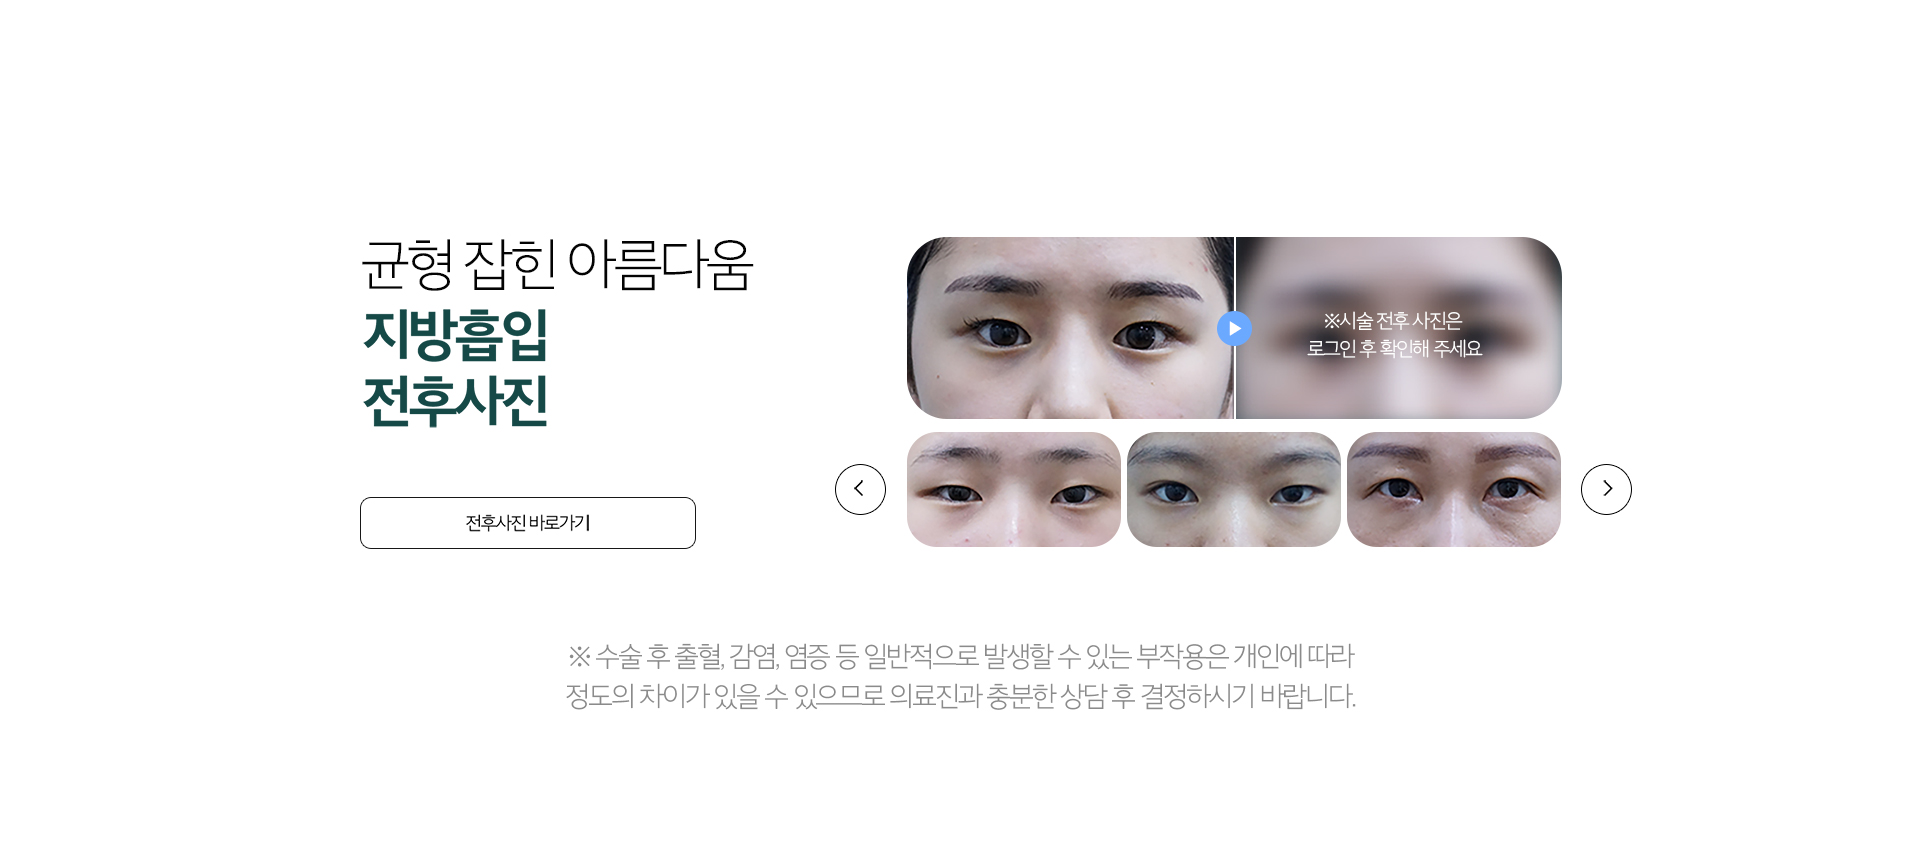Click the previous arrow beside the thumbnails
1920x865 pixels.
(860, 489)
